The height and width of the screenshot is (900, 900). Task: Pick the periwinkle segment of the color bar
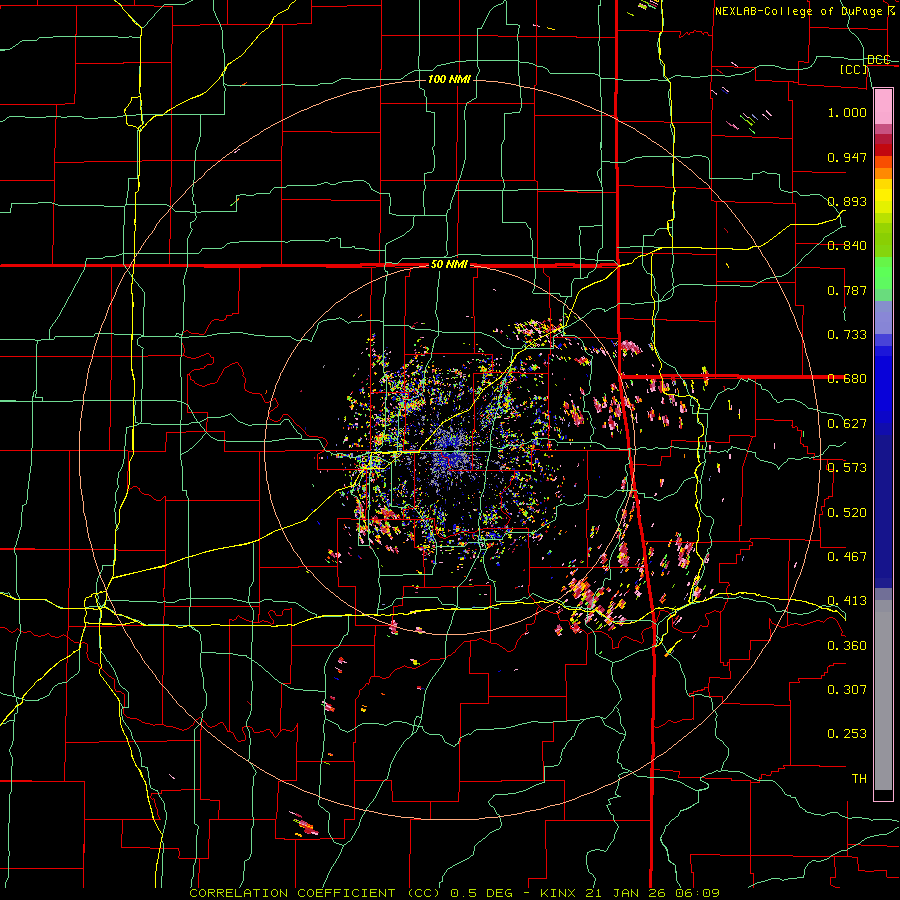tap(883, 317)
